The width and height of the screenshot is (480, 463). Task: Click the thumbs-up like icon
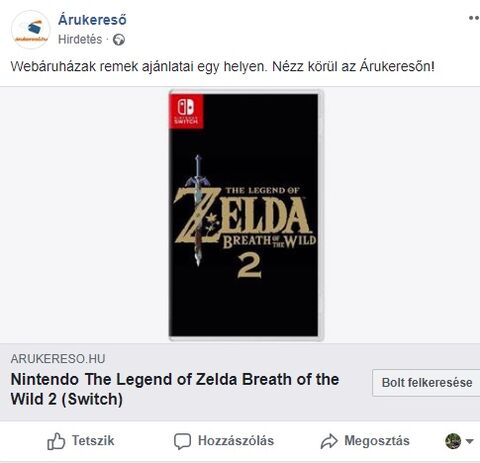pos(56,441)
